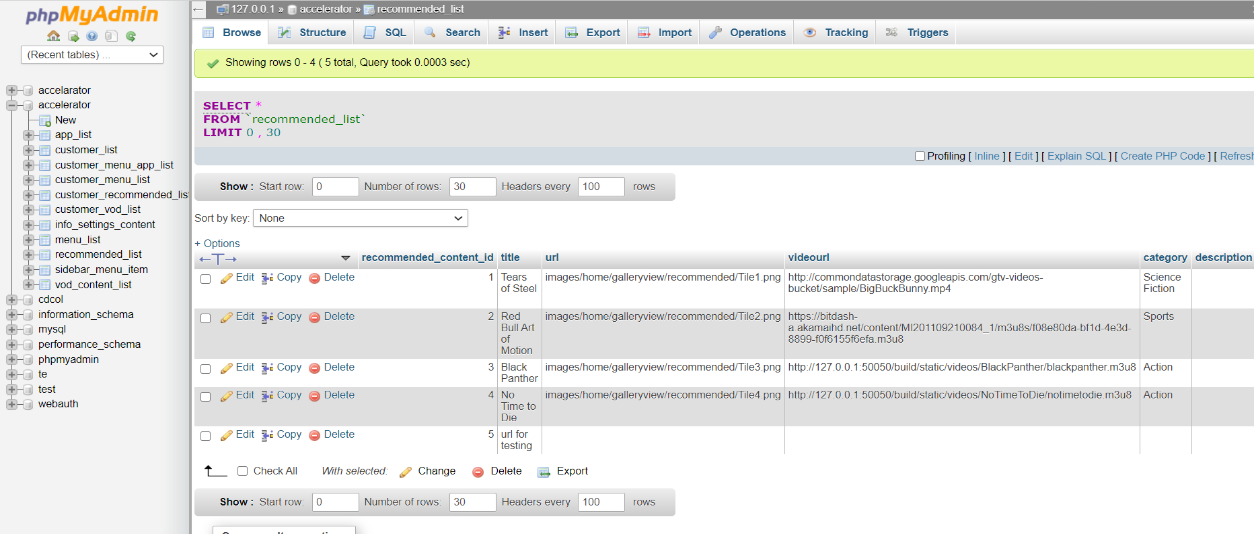Open phpMyAdmin documentation help icon

click(92, 36)
